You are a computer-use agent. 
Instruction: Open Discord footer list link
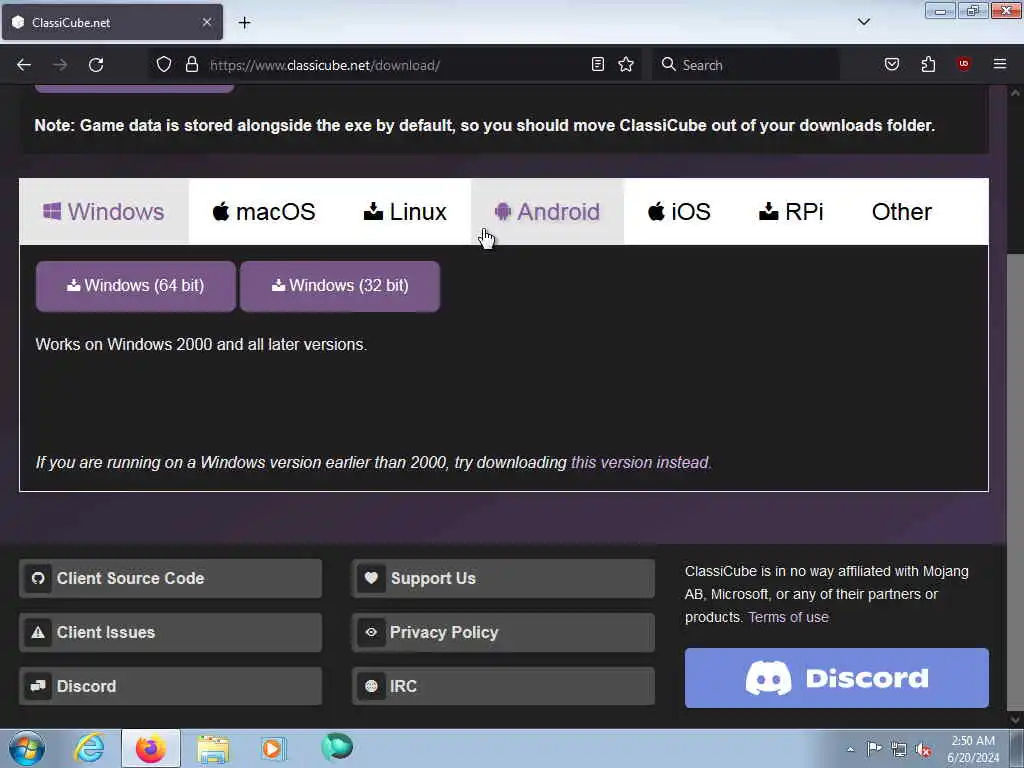coord(170,686)
